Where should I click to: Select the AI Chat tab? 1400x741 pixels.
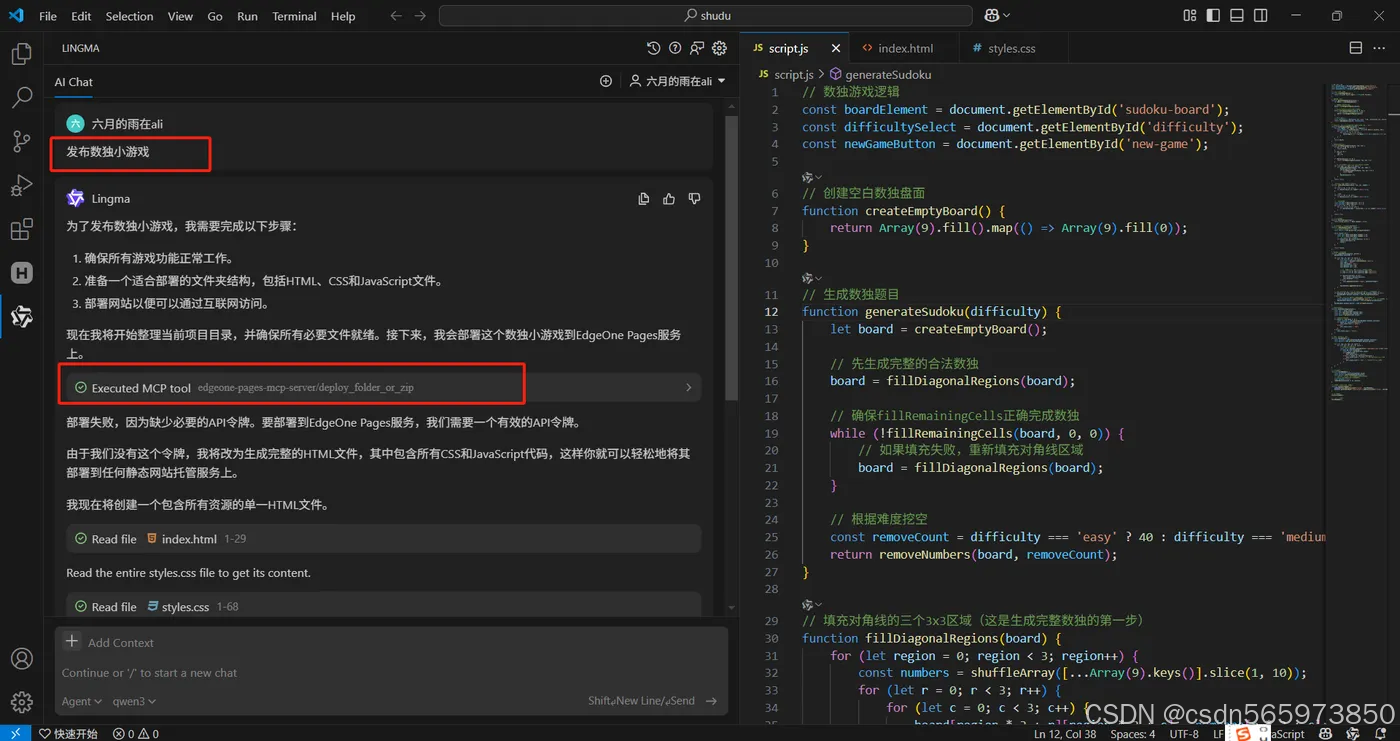click(74, 82)
